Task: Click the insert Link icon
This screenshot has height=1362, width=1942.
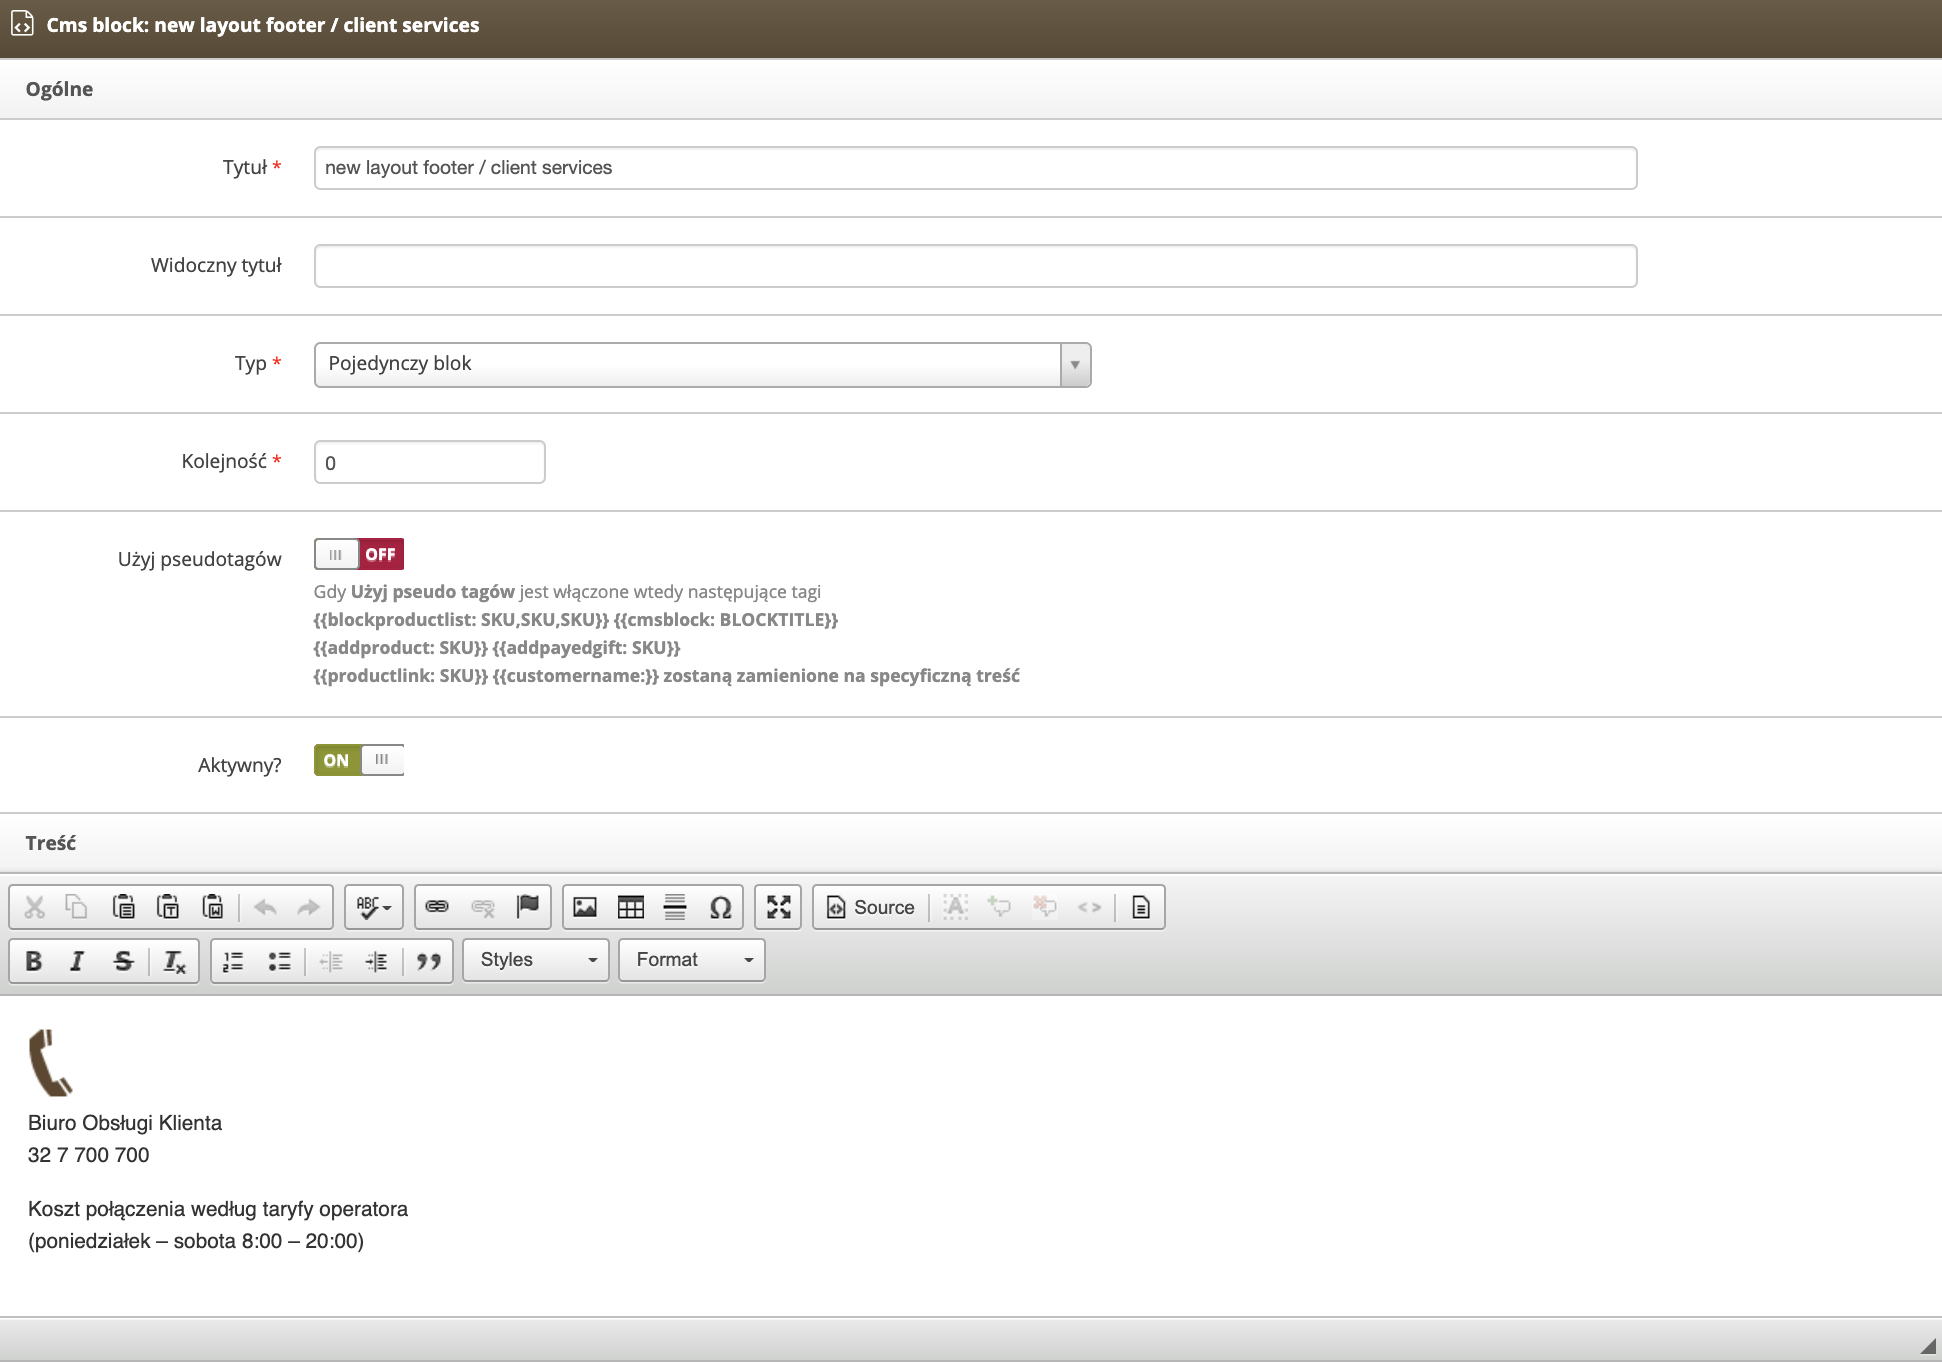Action: [437, 907]
